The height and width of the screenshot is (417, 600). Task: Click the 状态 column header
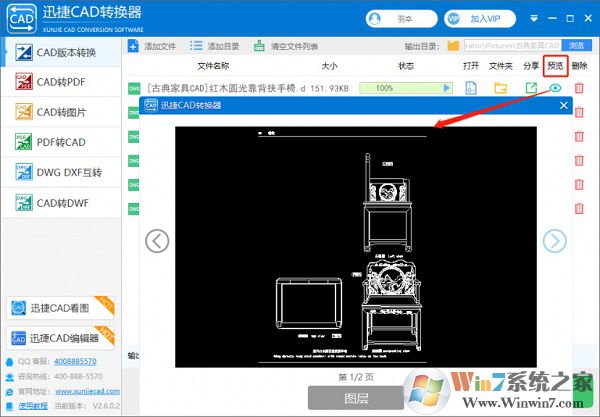tap(406, 66)
